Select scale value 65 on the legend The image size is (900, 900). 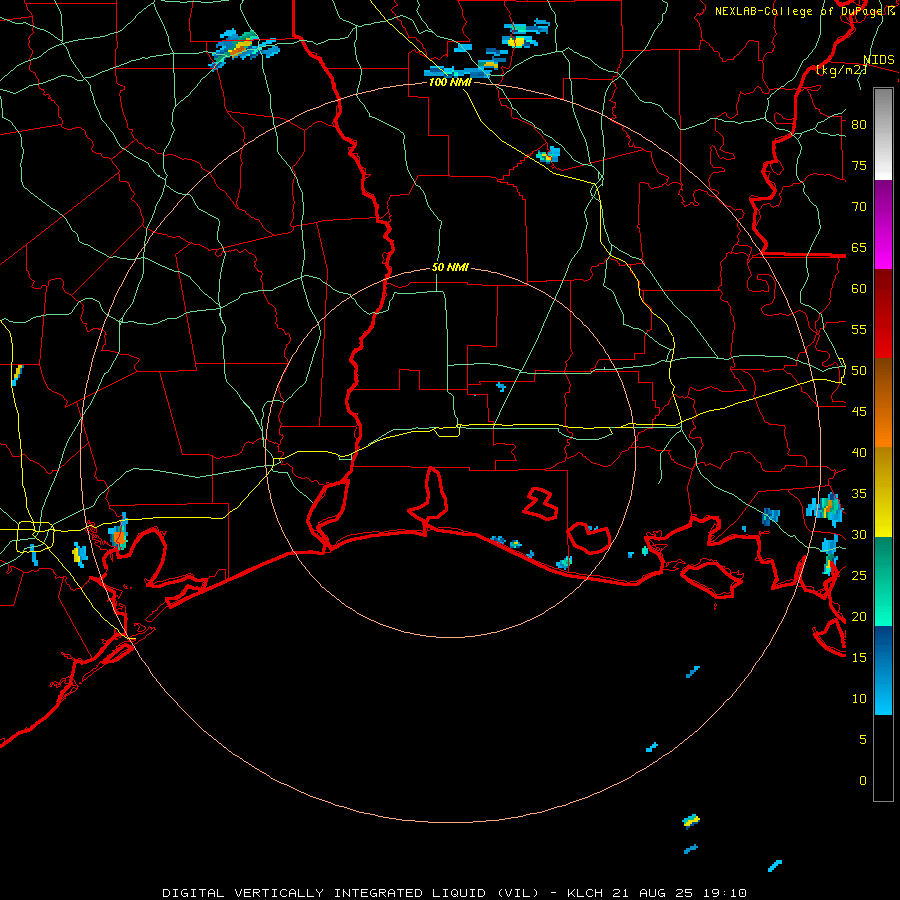[859, 247]
